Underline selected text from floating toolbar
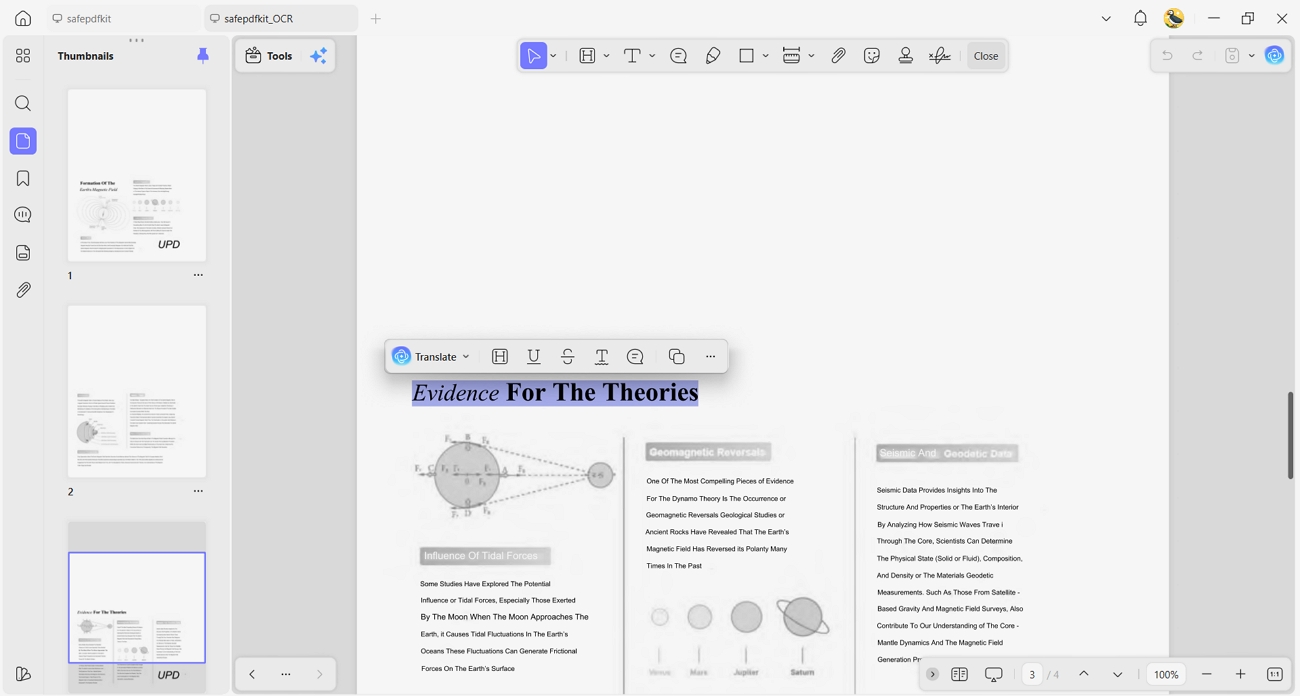This screenshot has height=696, width=1300. pos(534,357)
